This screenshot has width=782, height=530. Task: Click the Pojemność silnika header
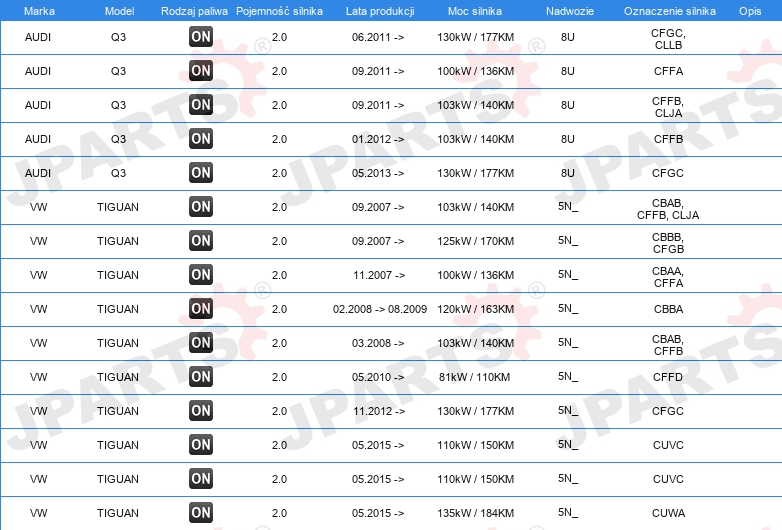(x=279, y=11)
